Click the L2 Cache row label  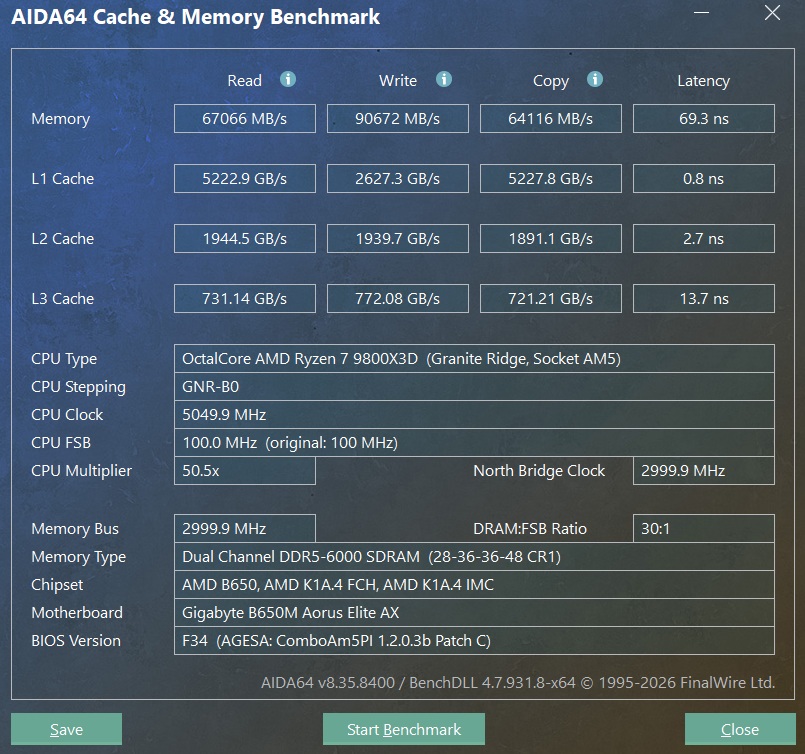(x=63, y=239)
